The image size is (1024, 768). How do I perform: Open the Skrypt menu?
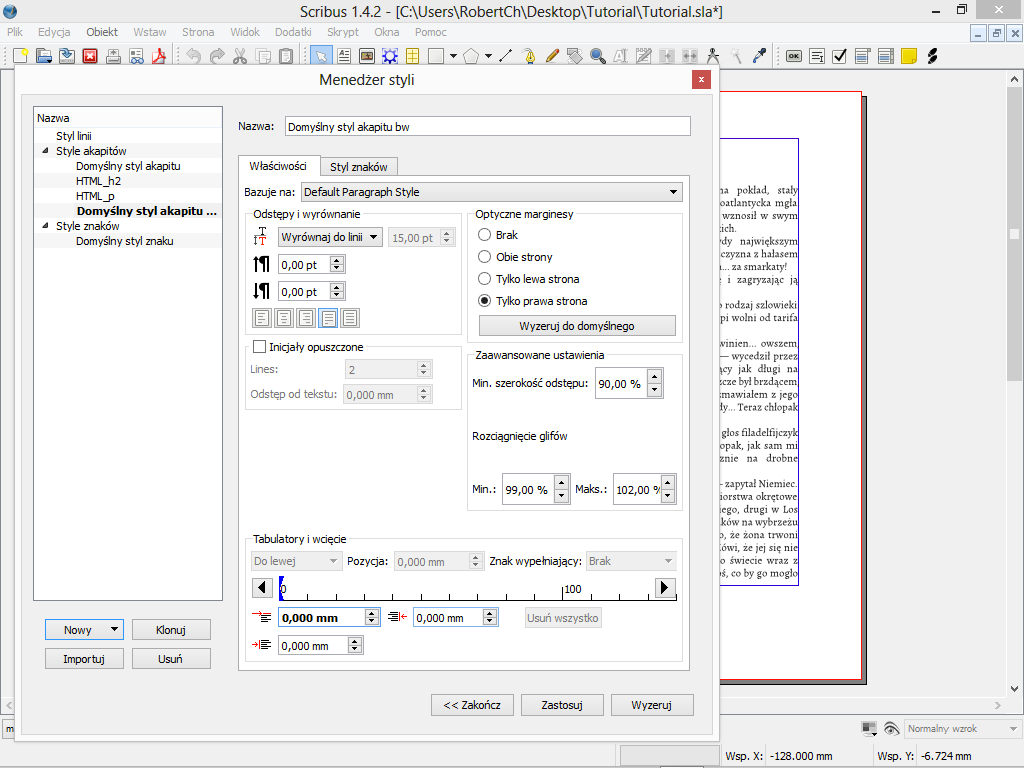click(342, 32)
